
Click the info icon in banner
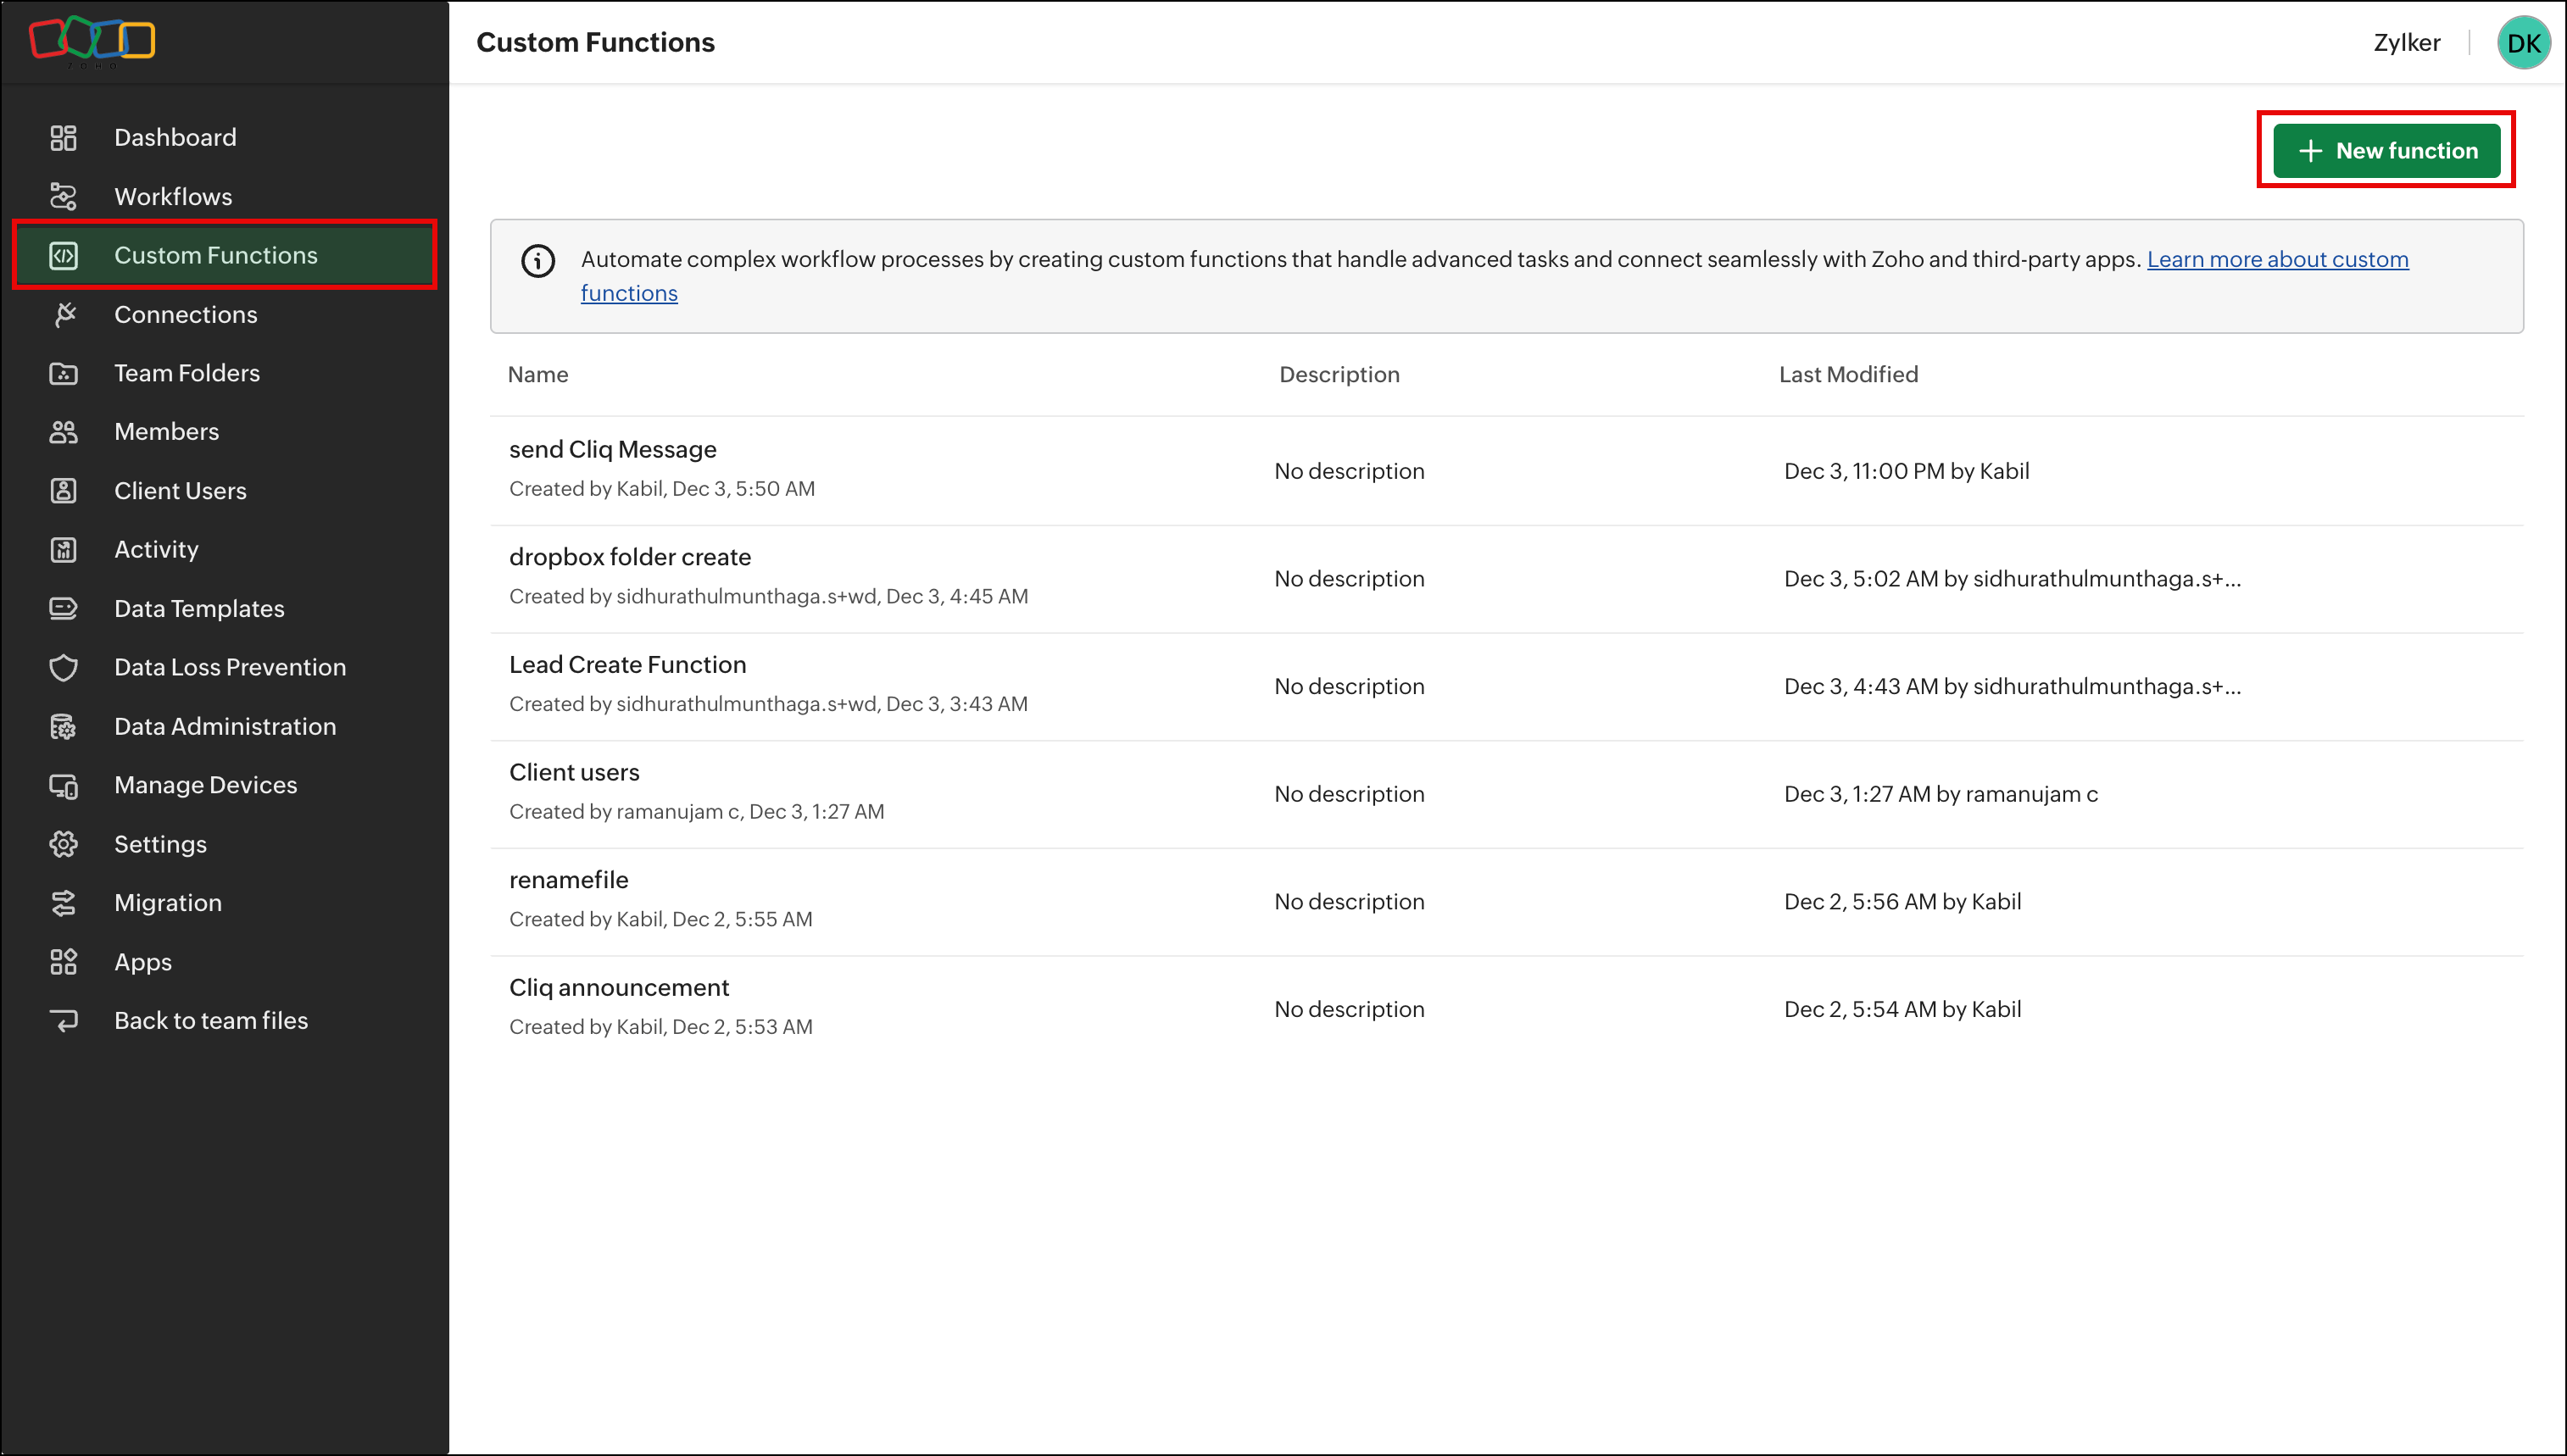coord(538,261)
